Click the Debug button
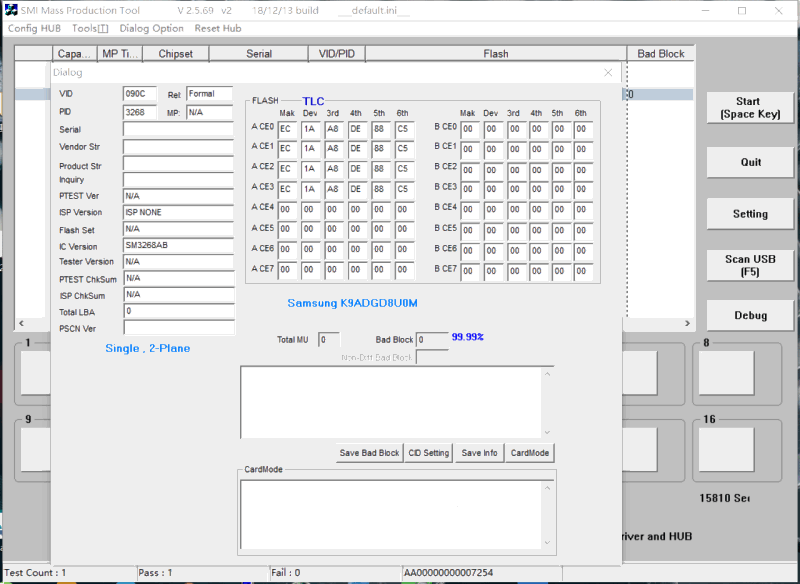 [x=750, y=316]
